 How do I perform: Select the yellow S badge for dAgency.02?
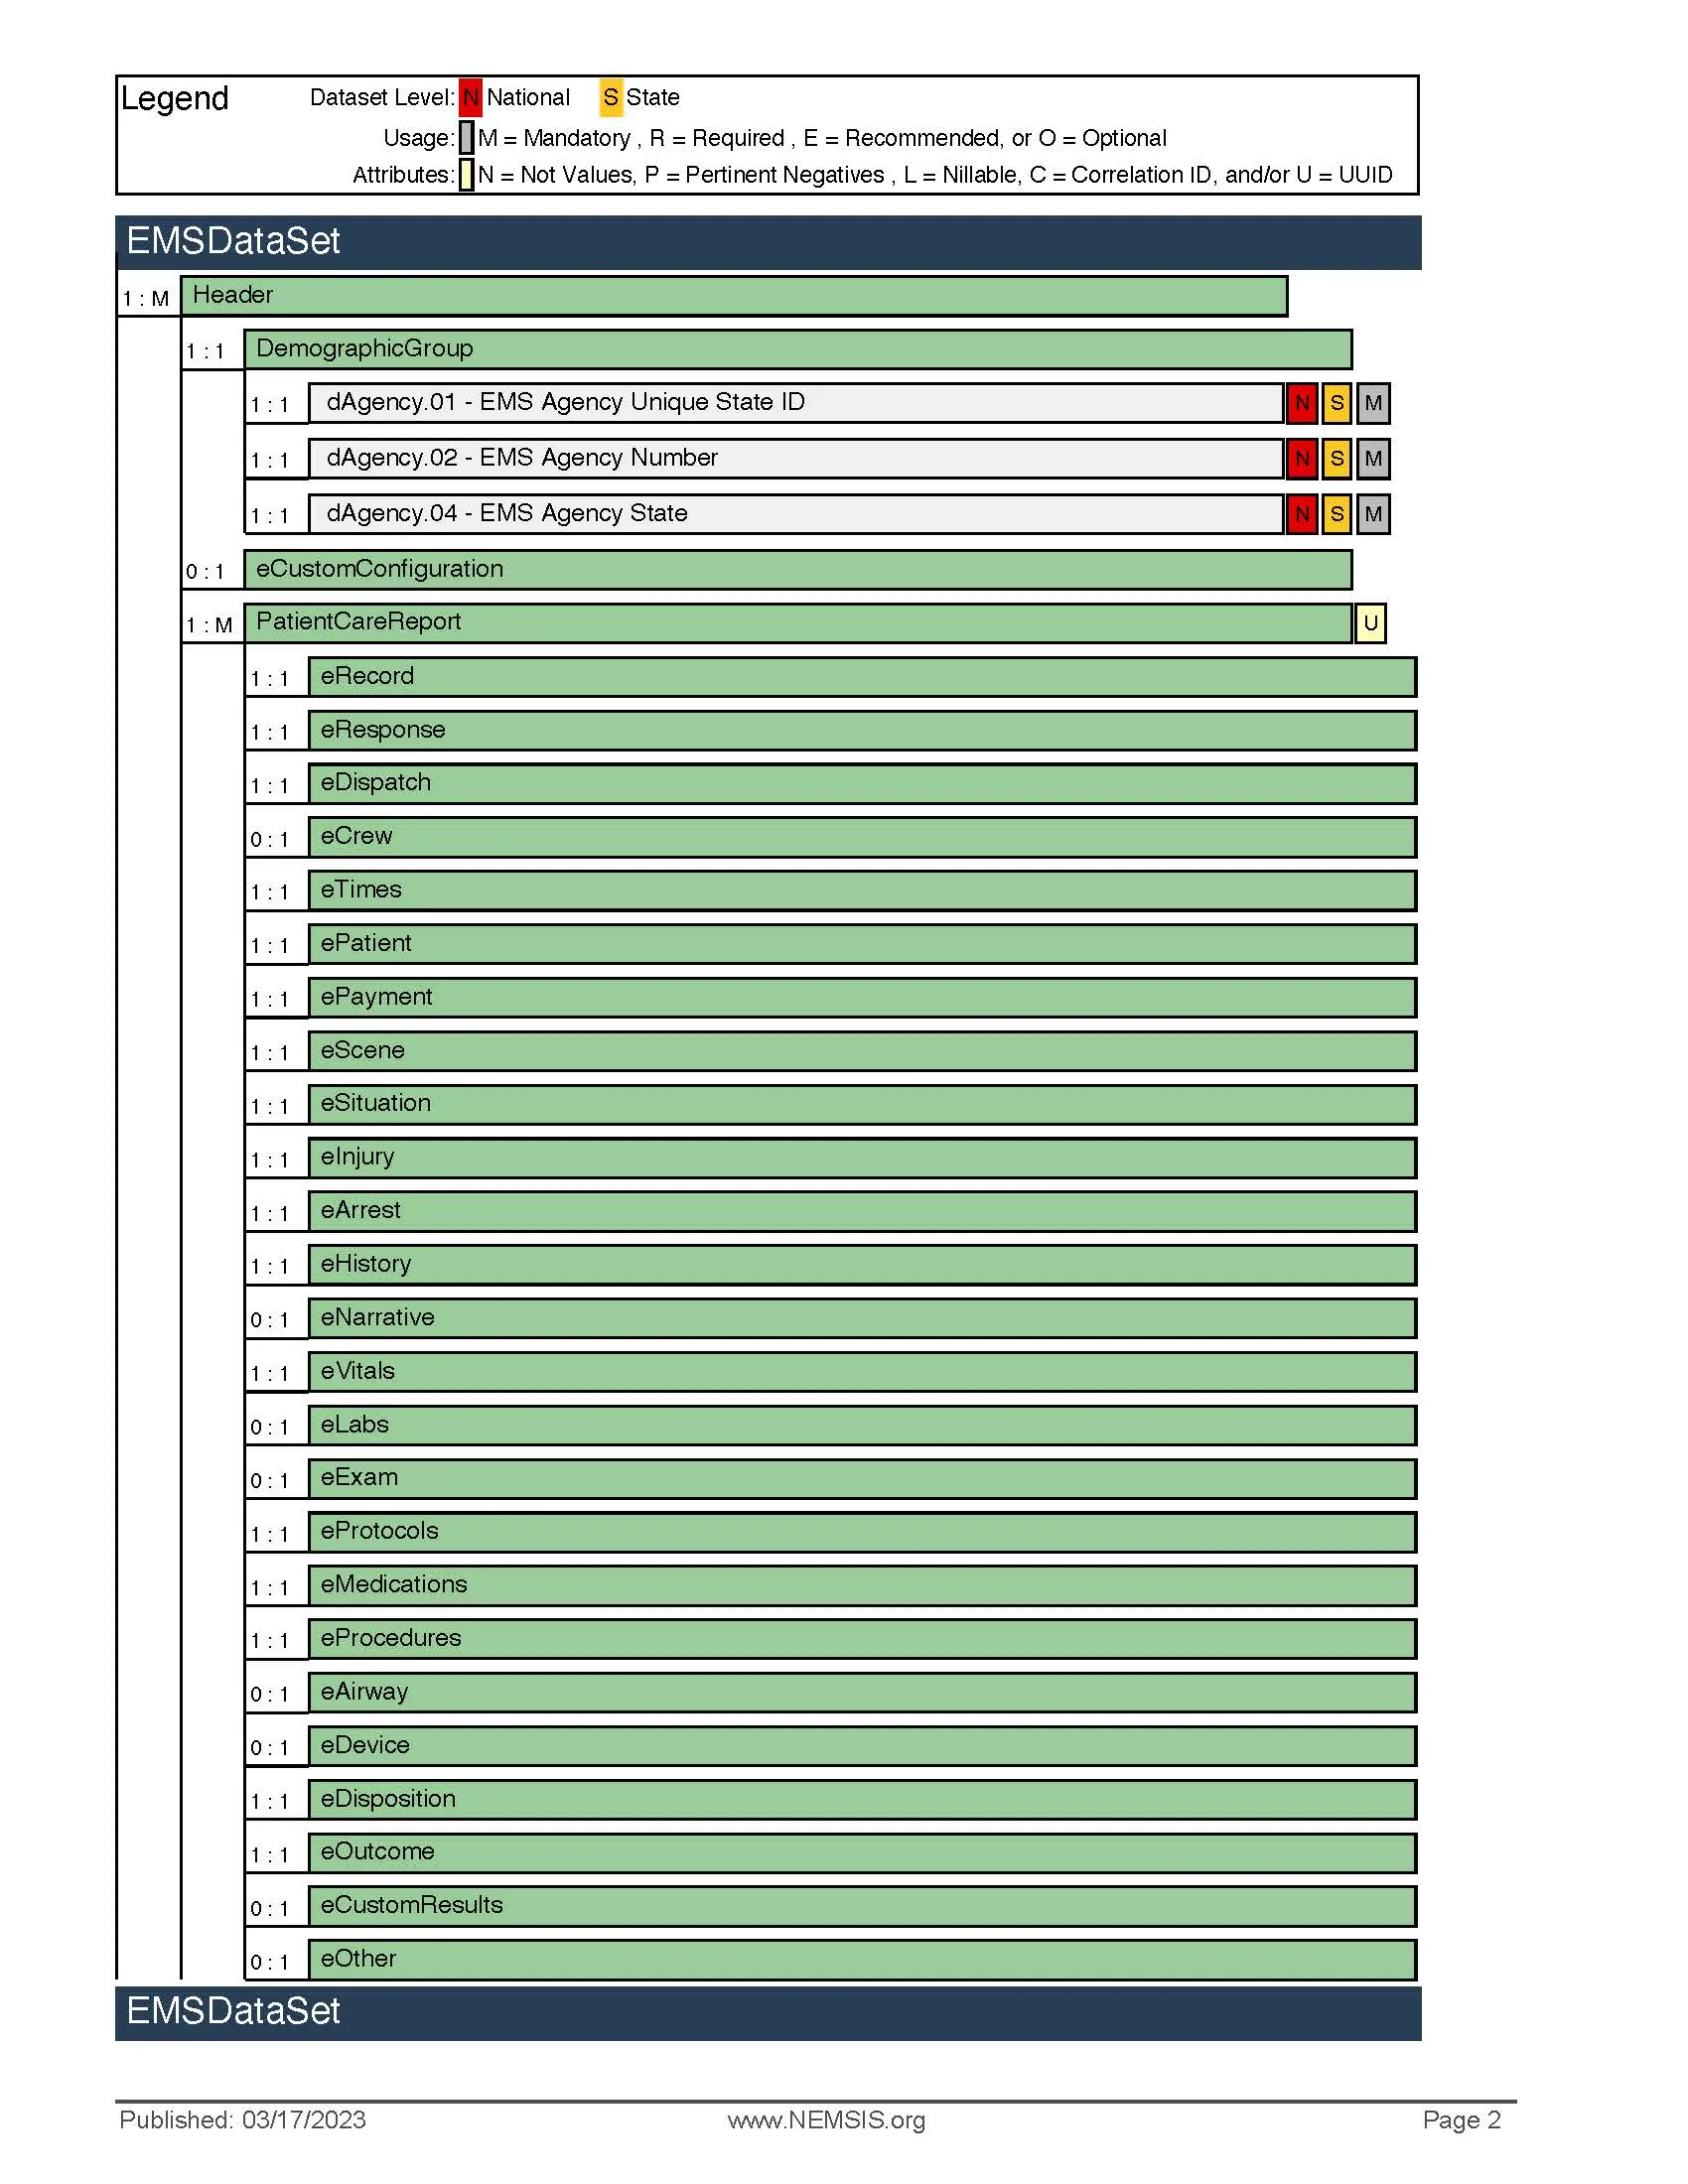tap(1337, 457)
